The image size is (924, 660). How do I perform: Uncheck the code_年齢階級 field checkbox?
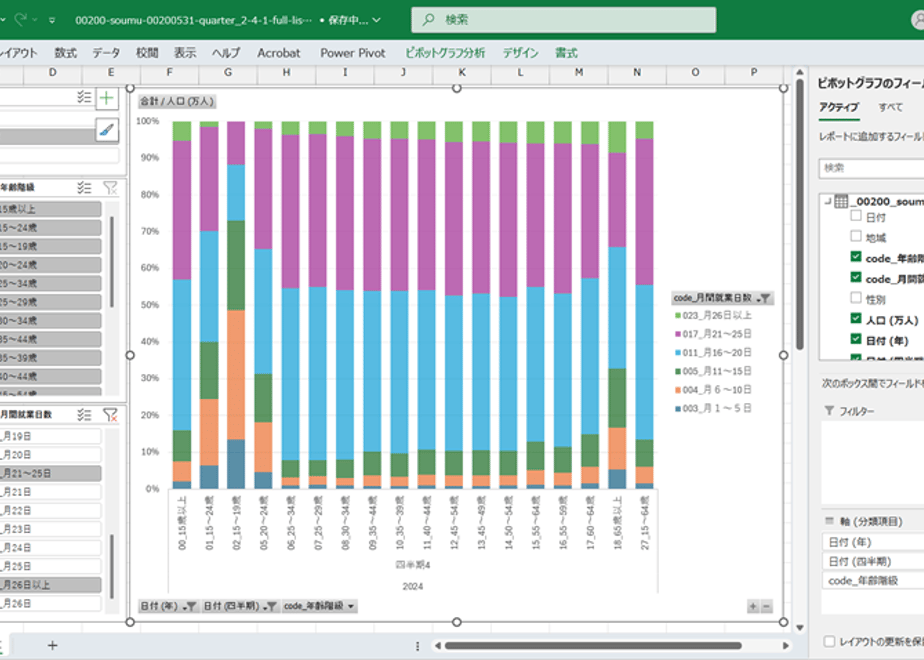[856, 257]
